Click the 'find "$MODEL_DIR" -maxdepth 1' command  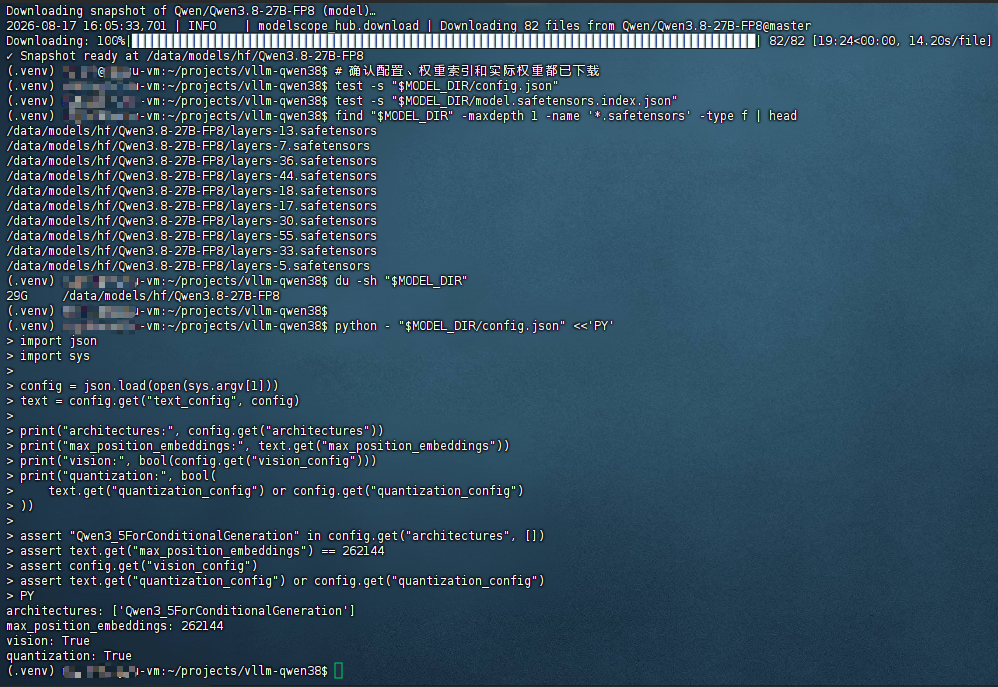[566, 116]
